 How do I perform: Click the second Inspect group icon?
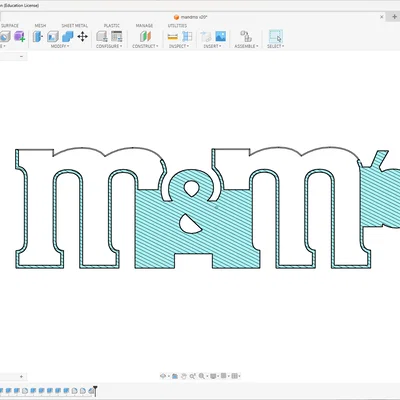point(187,36)
